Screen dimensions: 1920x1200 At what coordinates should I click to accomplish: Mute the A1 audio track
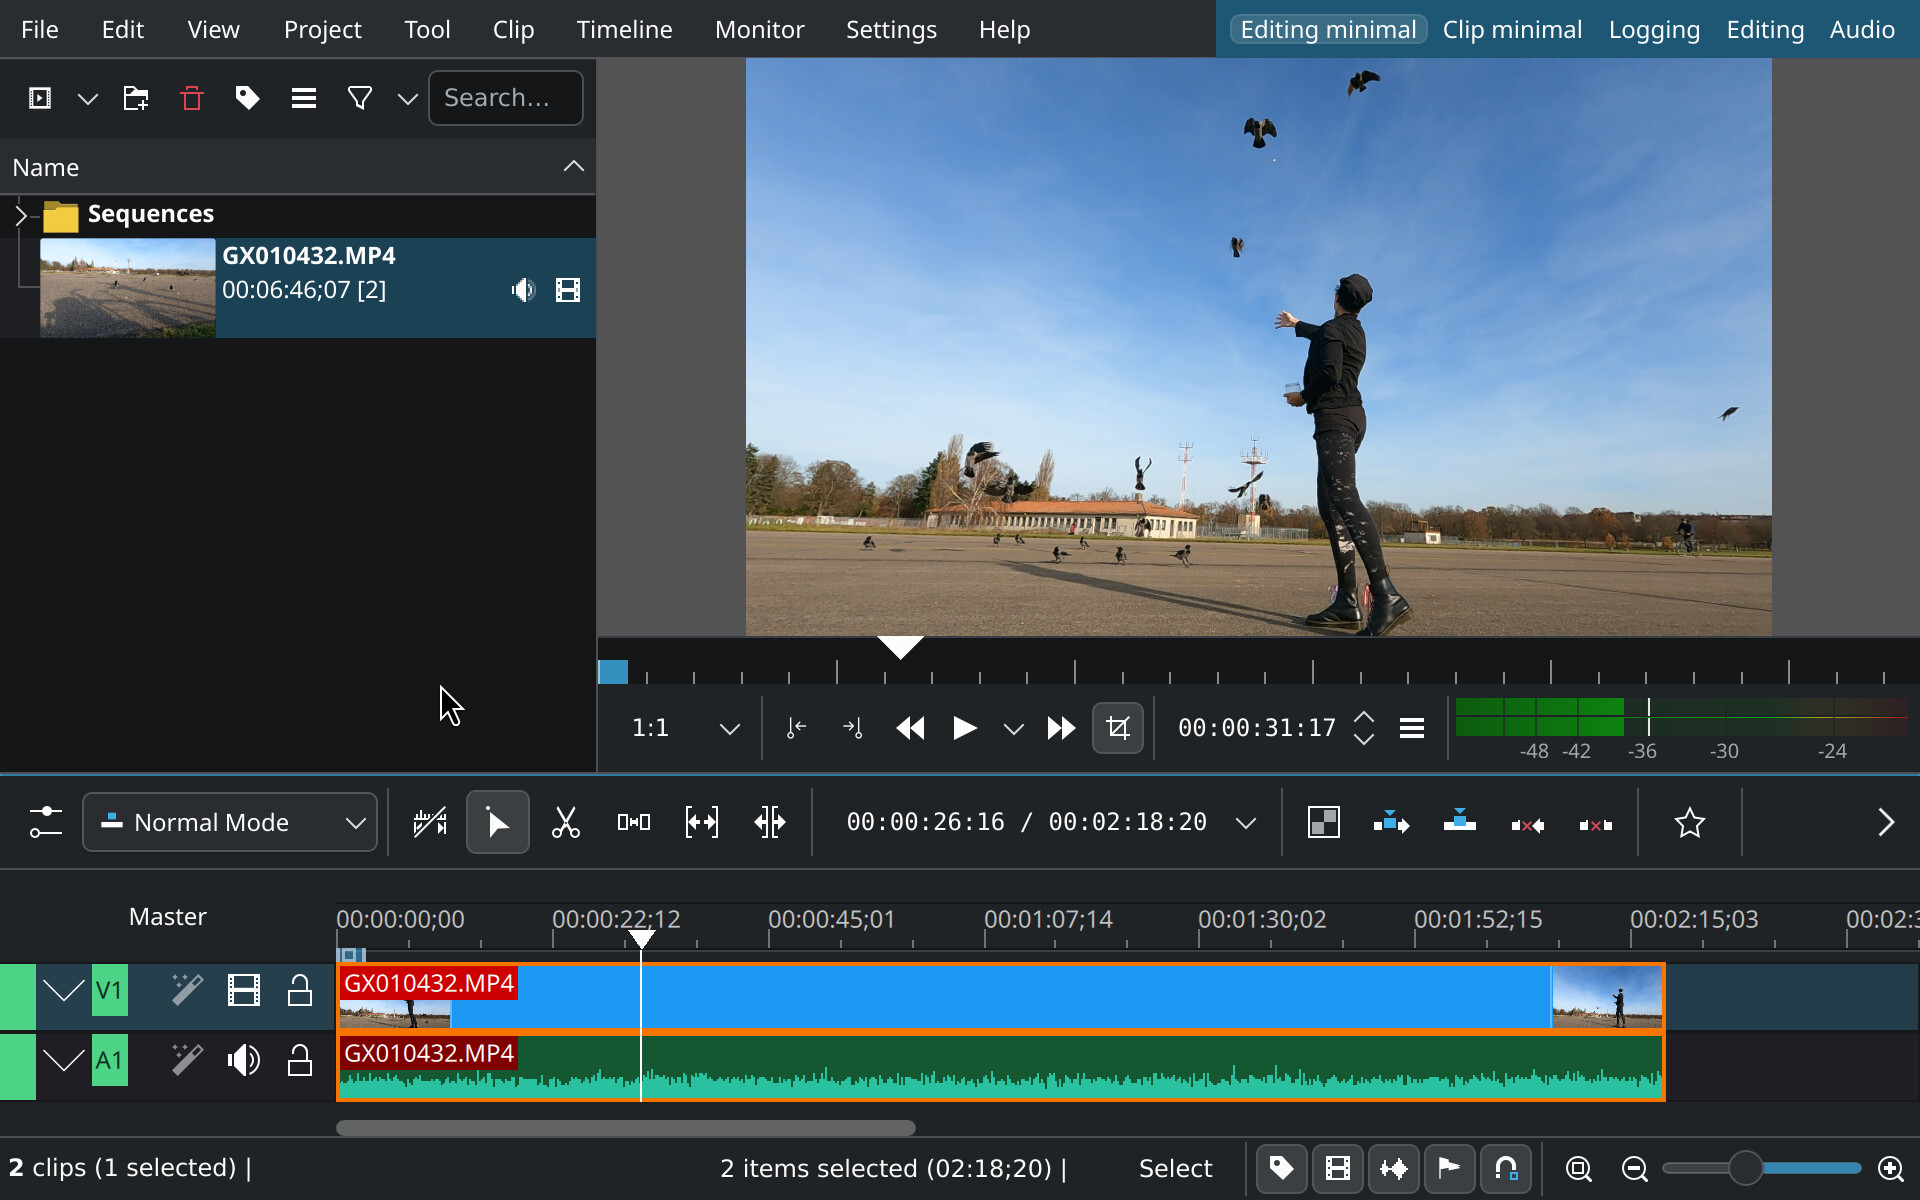(x=243, y=1060)
